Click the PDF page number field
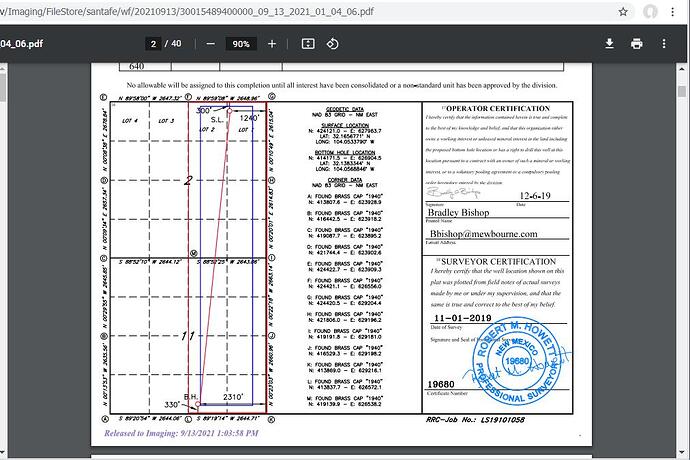Viewport: 690px width, 460px height. click(x=153, y=44)
